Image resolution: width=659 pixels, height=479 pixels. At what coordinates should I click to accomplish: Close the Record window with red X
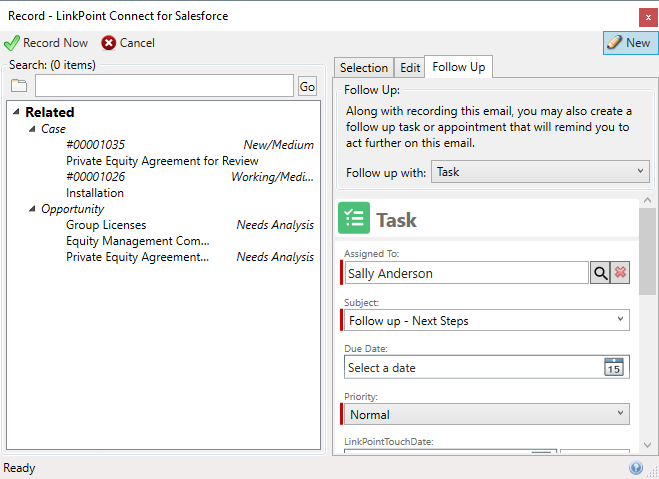tap(648, 18)
